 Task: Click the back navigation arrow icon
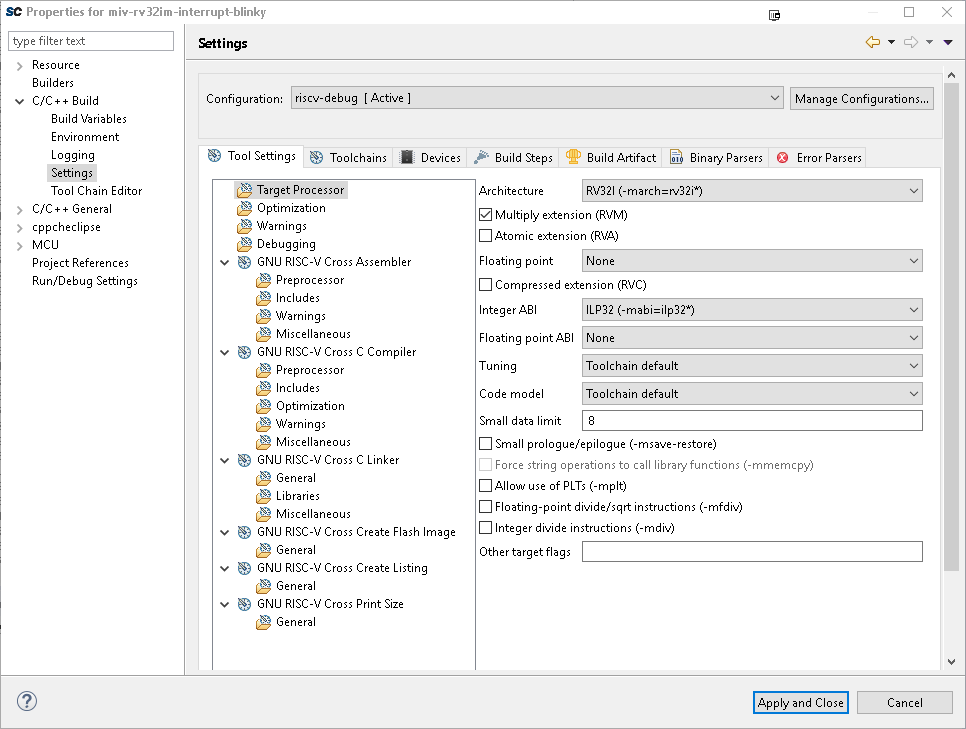click(873, 43)
